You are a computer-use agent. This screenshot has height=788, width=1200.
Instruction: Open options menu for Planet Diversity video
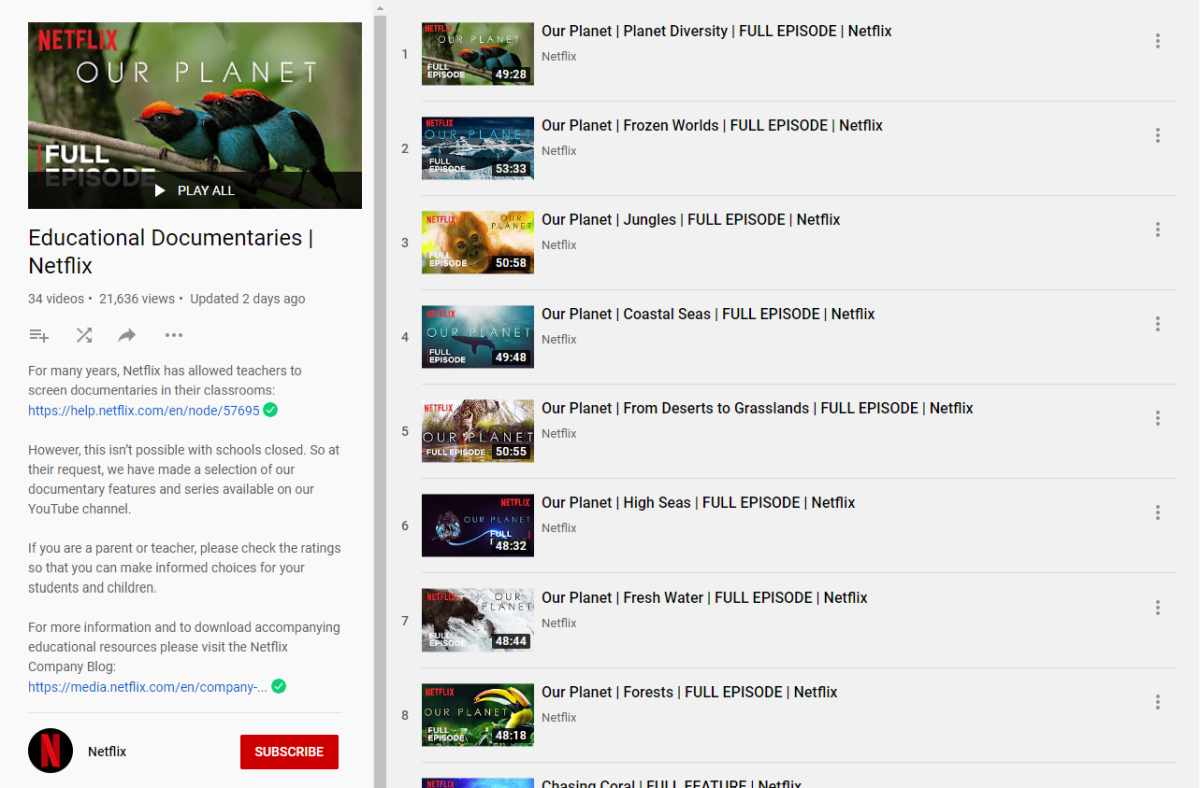point(1157,41)
